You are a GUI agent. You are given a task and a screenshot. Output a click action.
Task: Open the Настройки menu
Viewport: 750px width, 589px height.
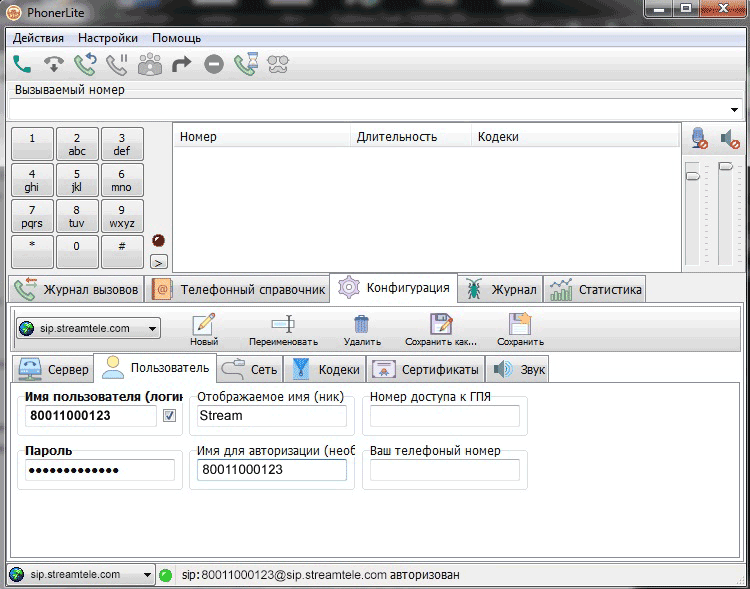pos(108,38)
